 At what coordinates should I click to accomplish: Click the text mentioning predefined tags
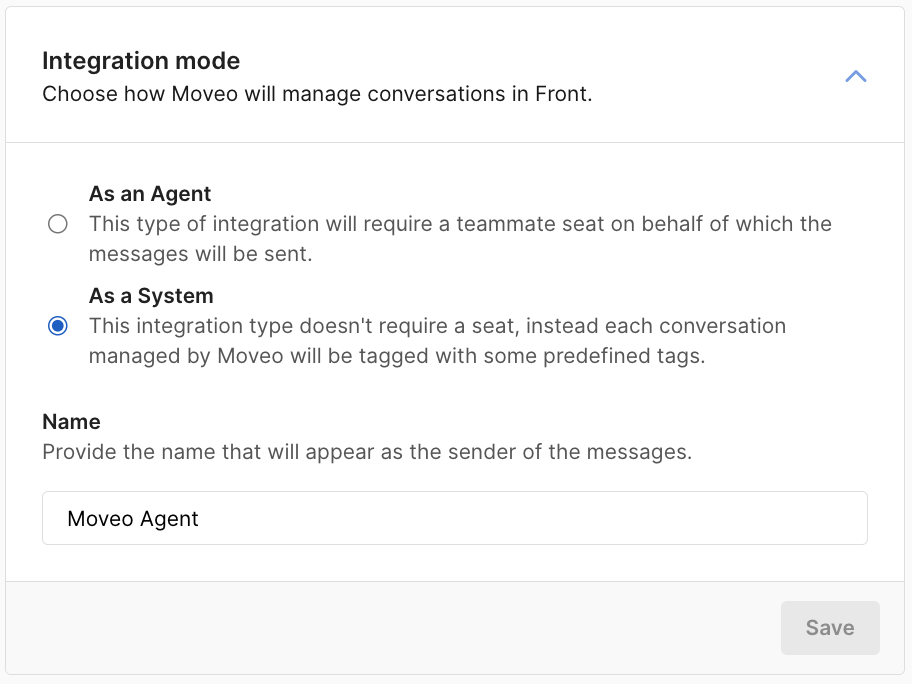coord(397,356)
